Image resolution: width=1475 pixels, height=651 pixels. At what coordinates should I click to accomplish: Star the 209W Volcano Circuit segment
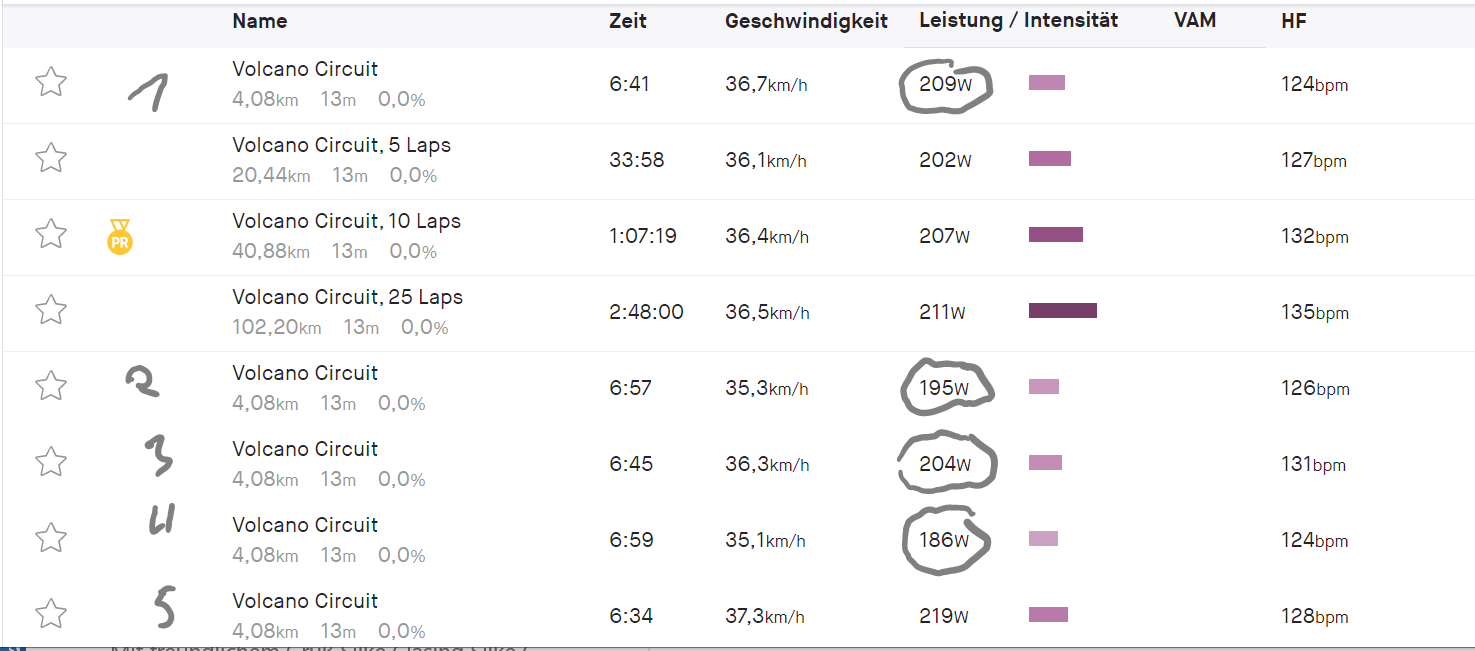[x=51, y=82]
